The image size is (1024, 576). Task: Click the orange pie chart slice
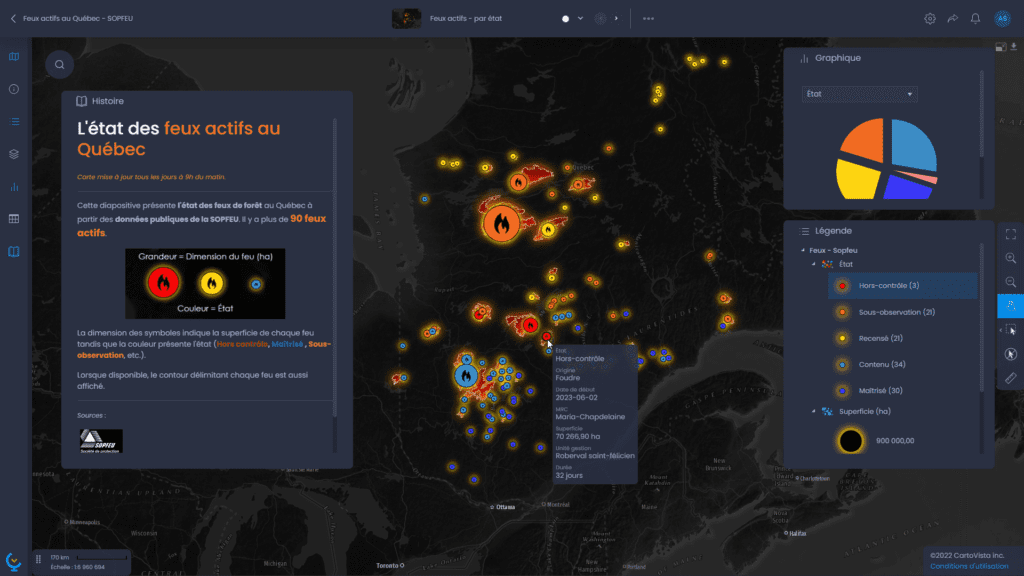pos(863,139)
